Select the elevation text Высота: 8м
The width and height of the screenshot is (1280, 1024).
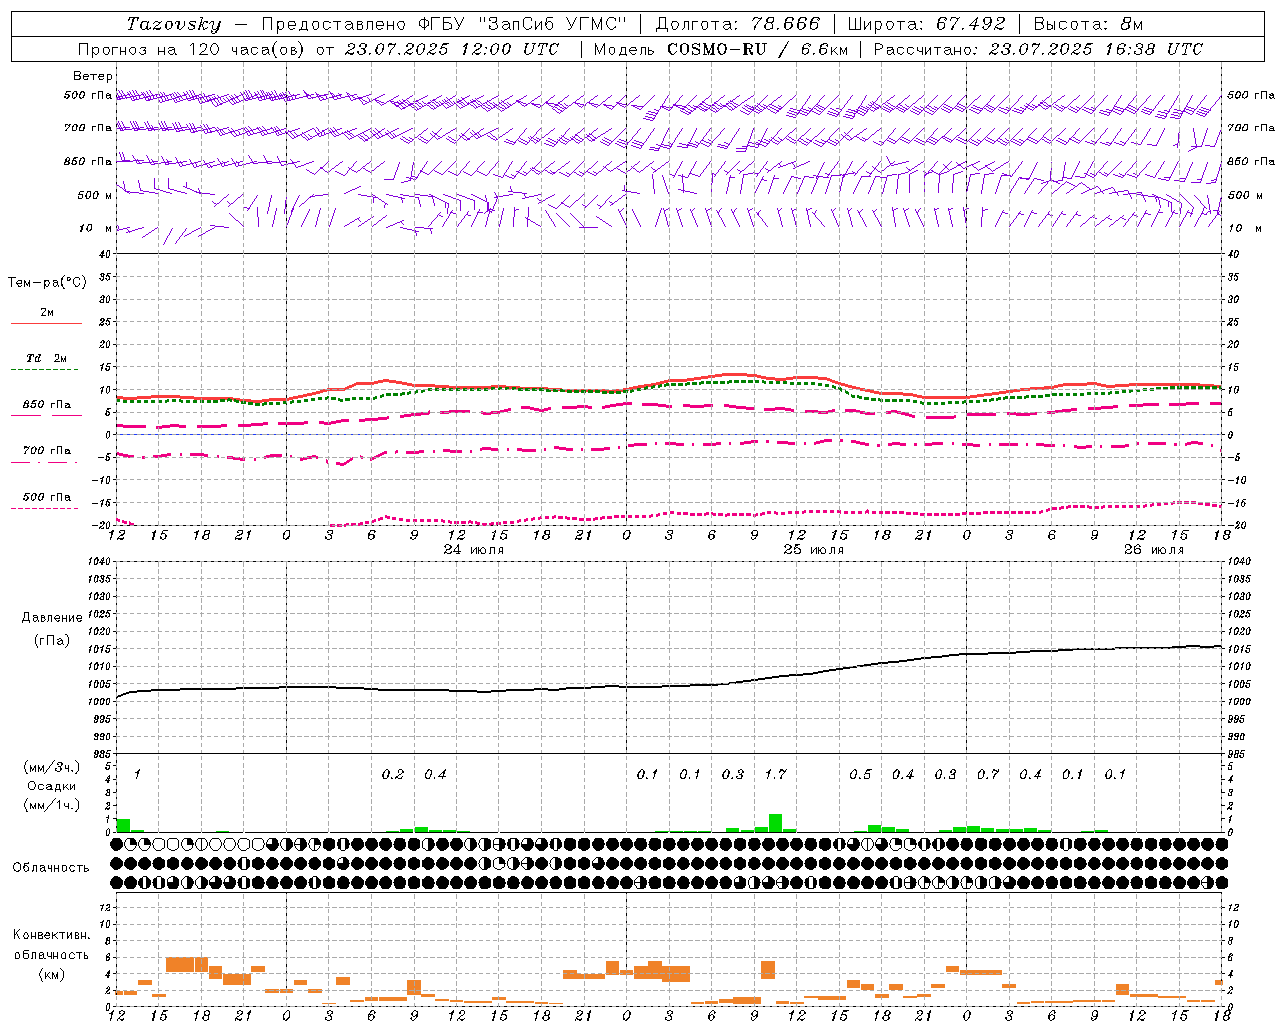(1088, 24)
